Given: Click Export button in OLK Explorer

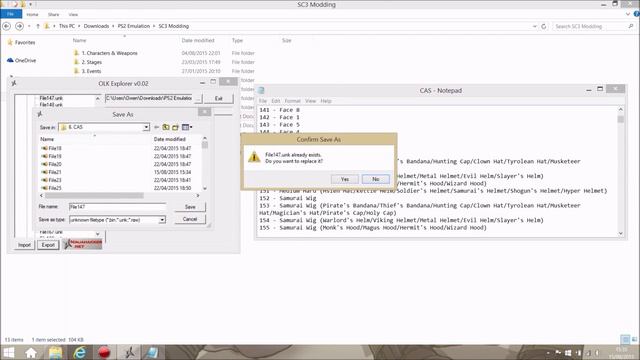Looking at the screenshot, I should 48,245.
